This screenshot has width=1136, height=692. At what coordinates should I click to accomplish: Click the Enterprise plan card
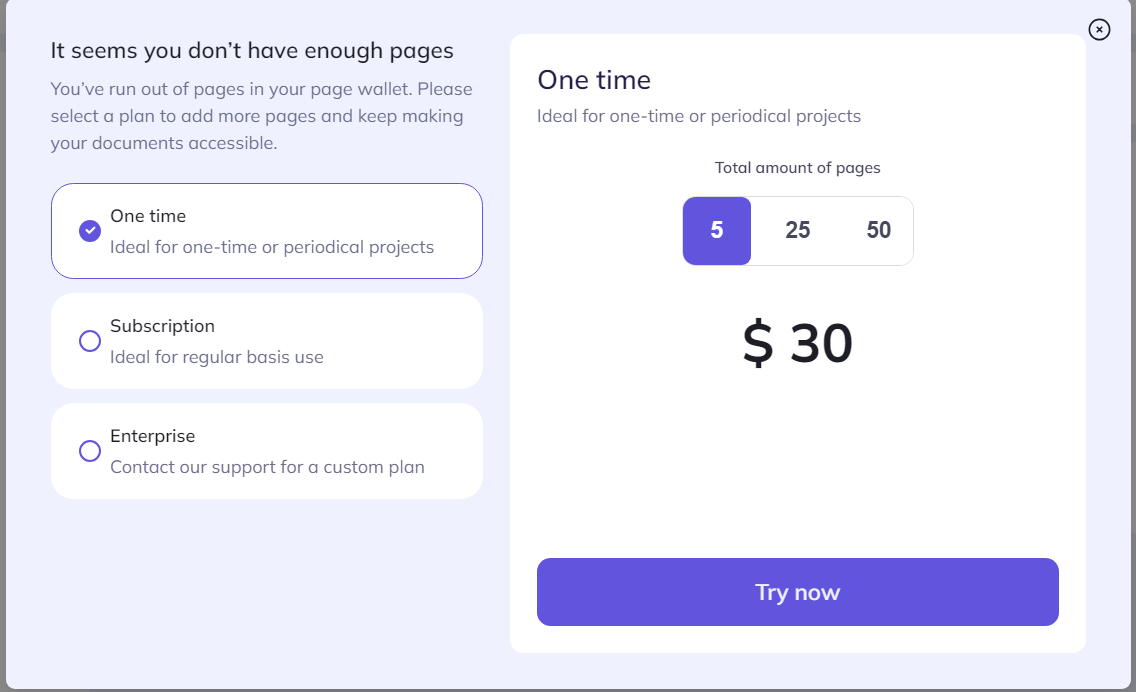coord(266,450)
